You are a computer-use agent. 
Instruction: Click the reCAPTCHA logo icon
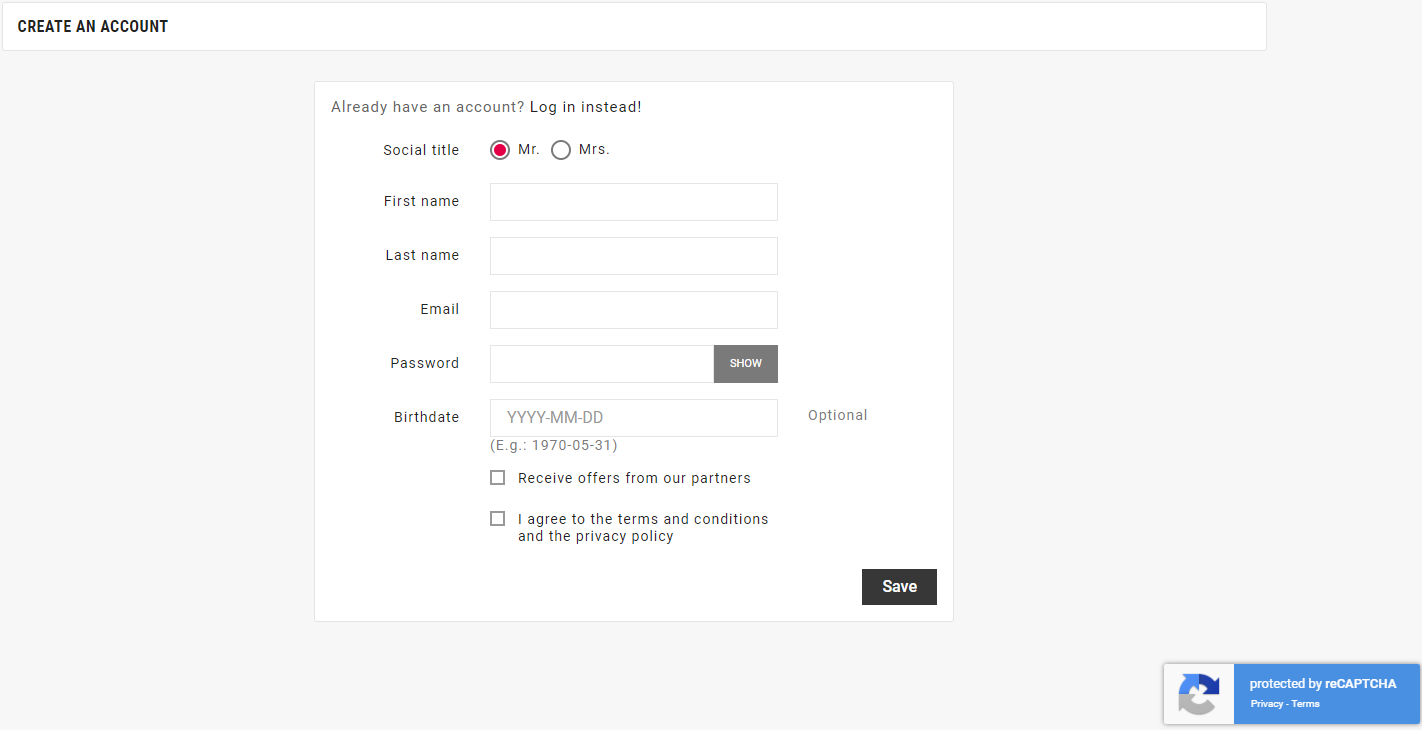1198,694
